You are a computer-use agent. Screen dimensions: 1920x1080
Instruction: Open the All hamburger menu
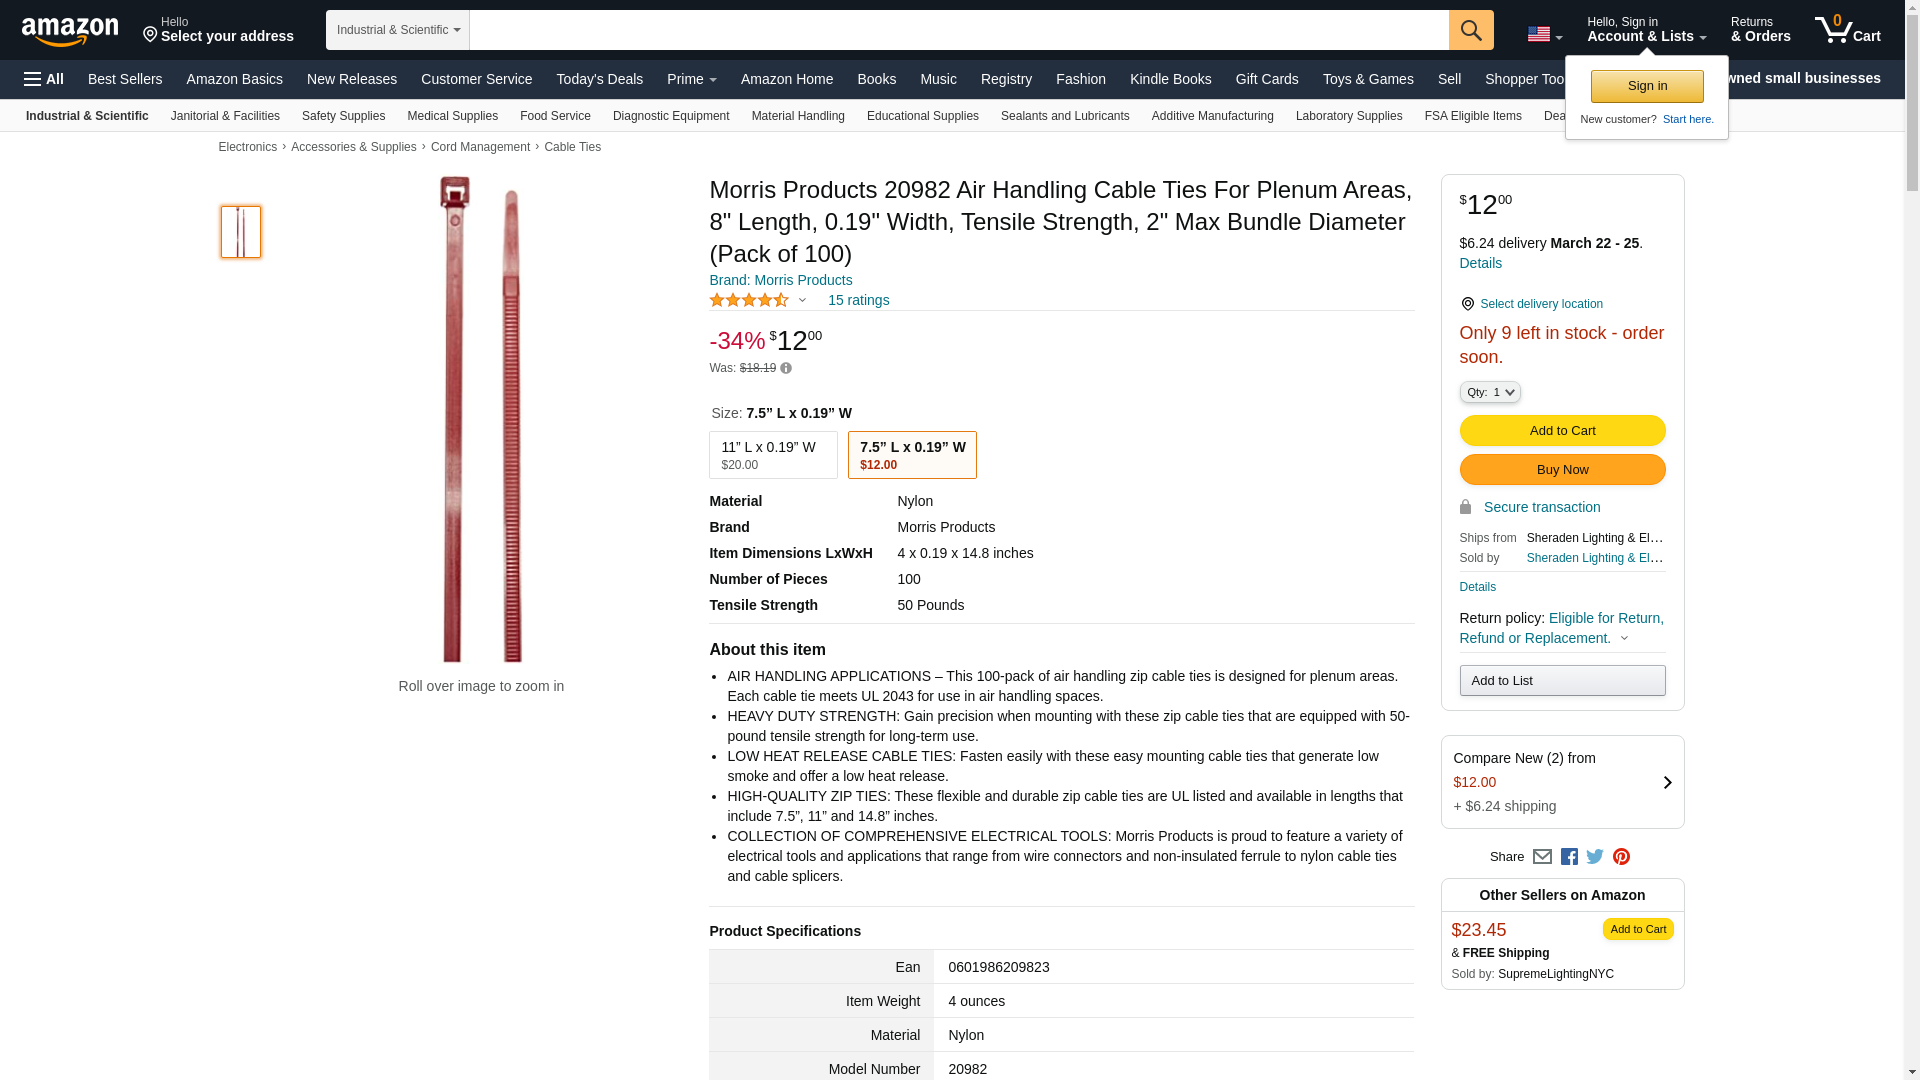click(x=44, y=79)
